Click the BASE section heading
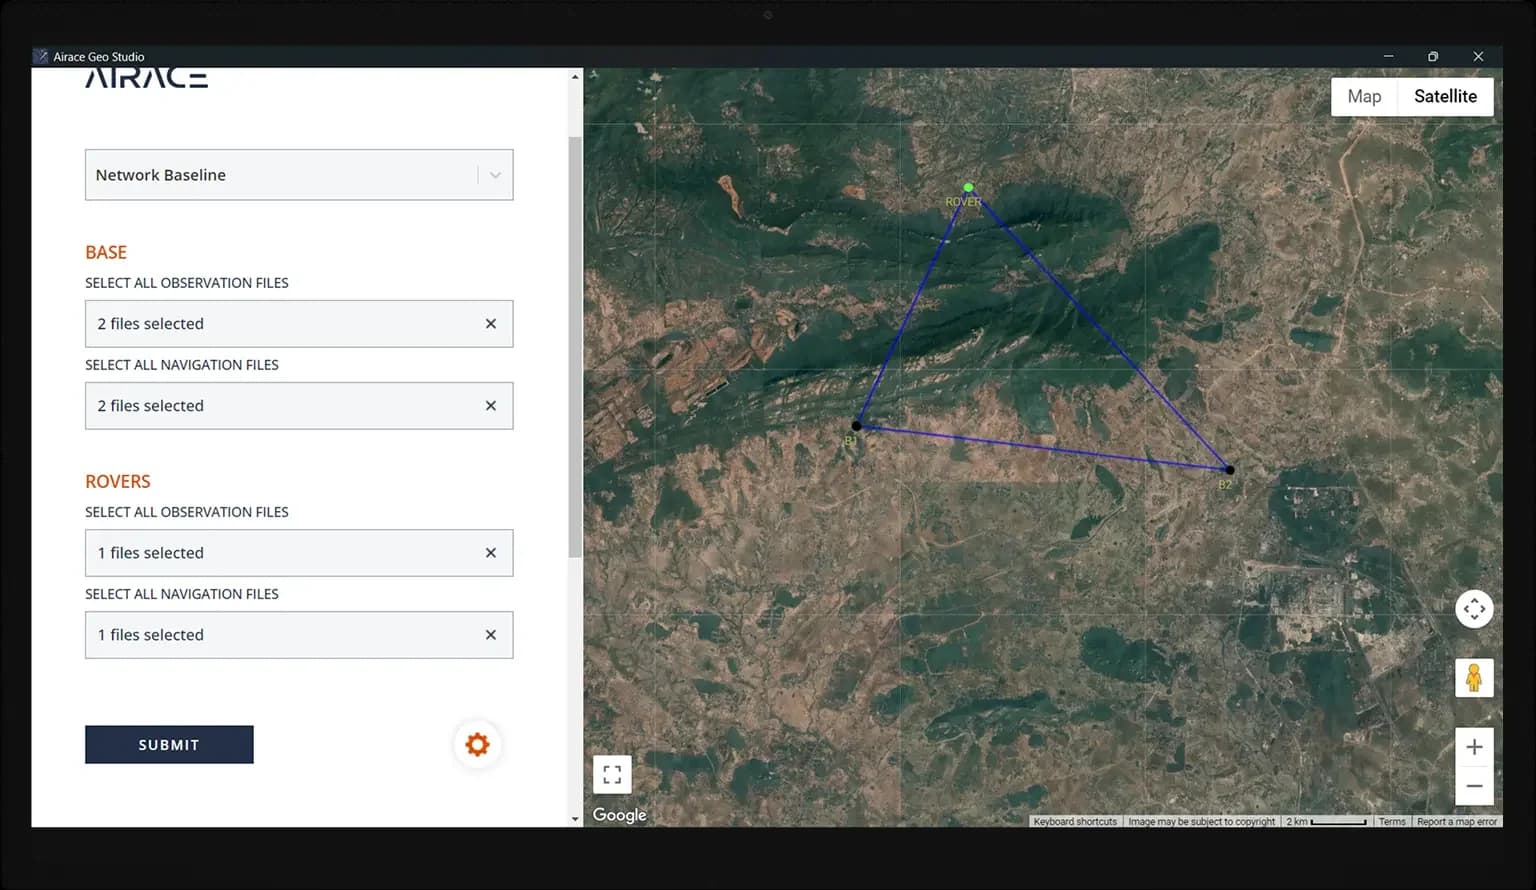This screenshot has width=1536, height=890. point(106,252)
